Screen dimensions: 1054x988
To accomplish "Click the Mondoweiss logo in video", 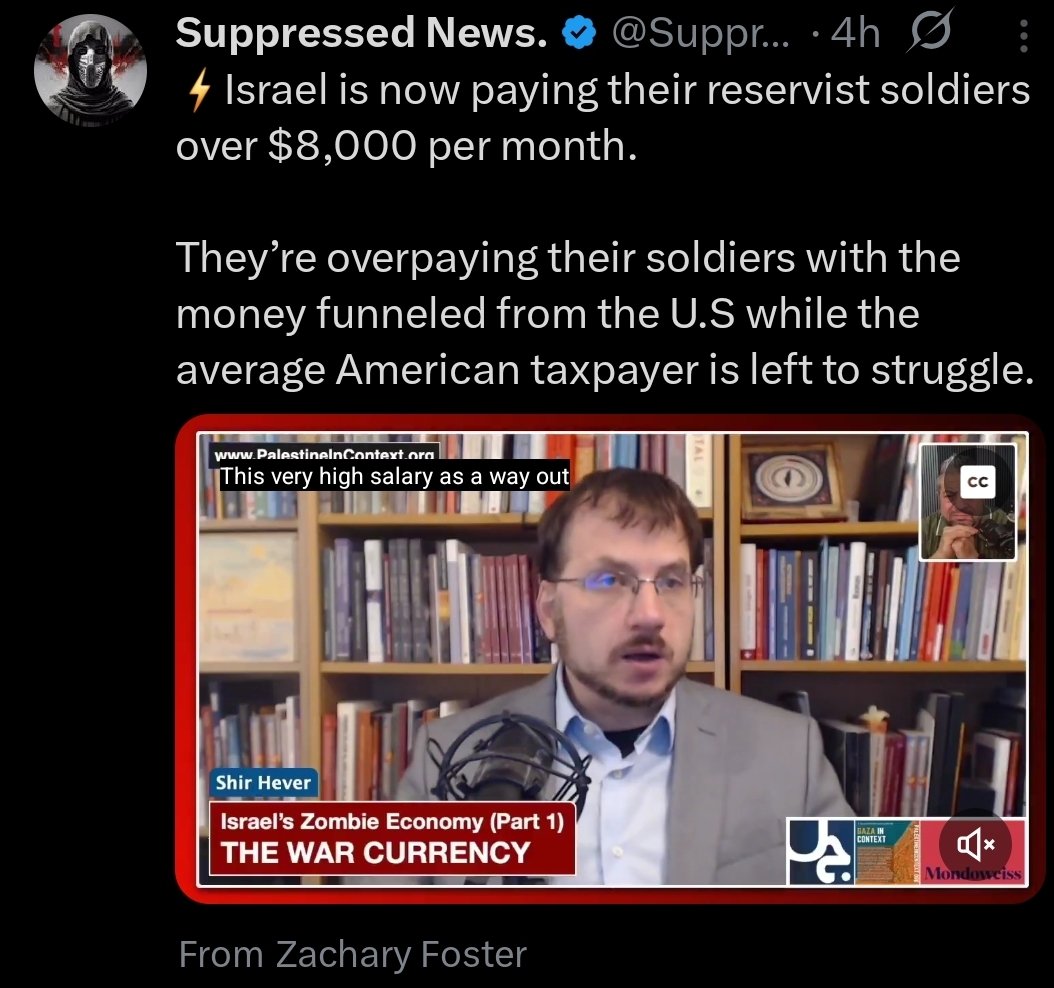I will point(973,873).
